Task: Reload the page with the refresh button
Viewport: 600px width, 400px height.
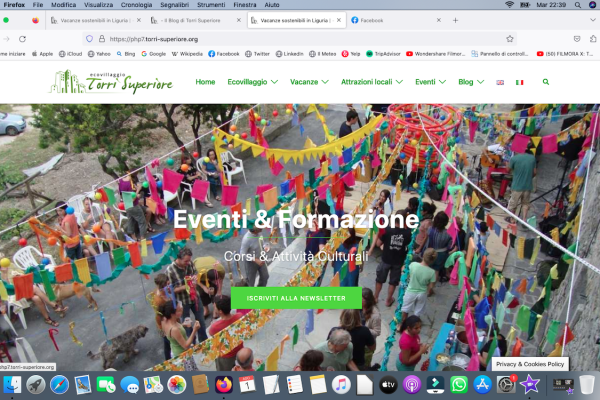Action: [x=22, y=39]
